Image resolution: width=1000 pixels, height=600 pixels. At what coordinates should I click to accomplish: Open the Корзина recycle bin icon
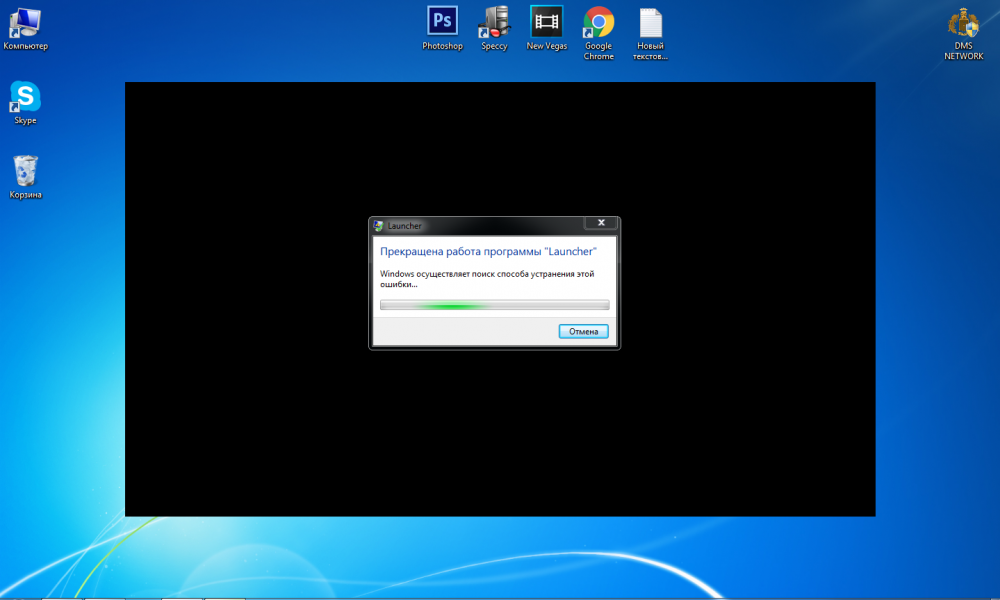tap(25, 171)
